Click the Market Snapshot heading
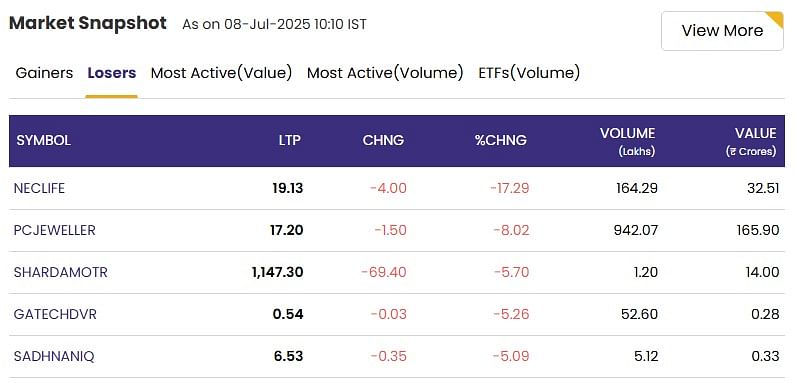This screenshot has height=388, width=794. (88, 23)
